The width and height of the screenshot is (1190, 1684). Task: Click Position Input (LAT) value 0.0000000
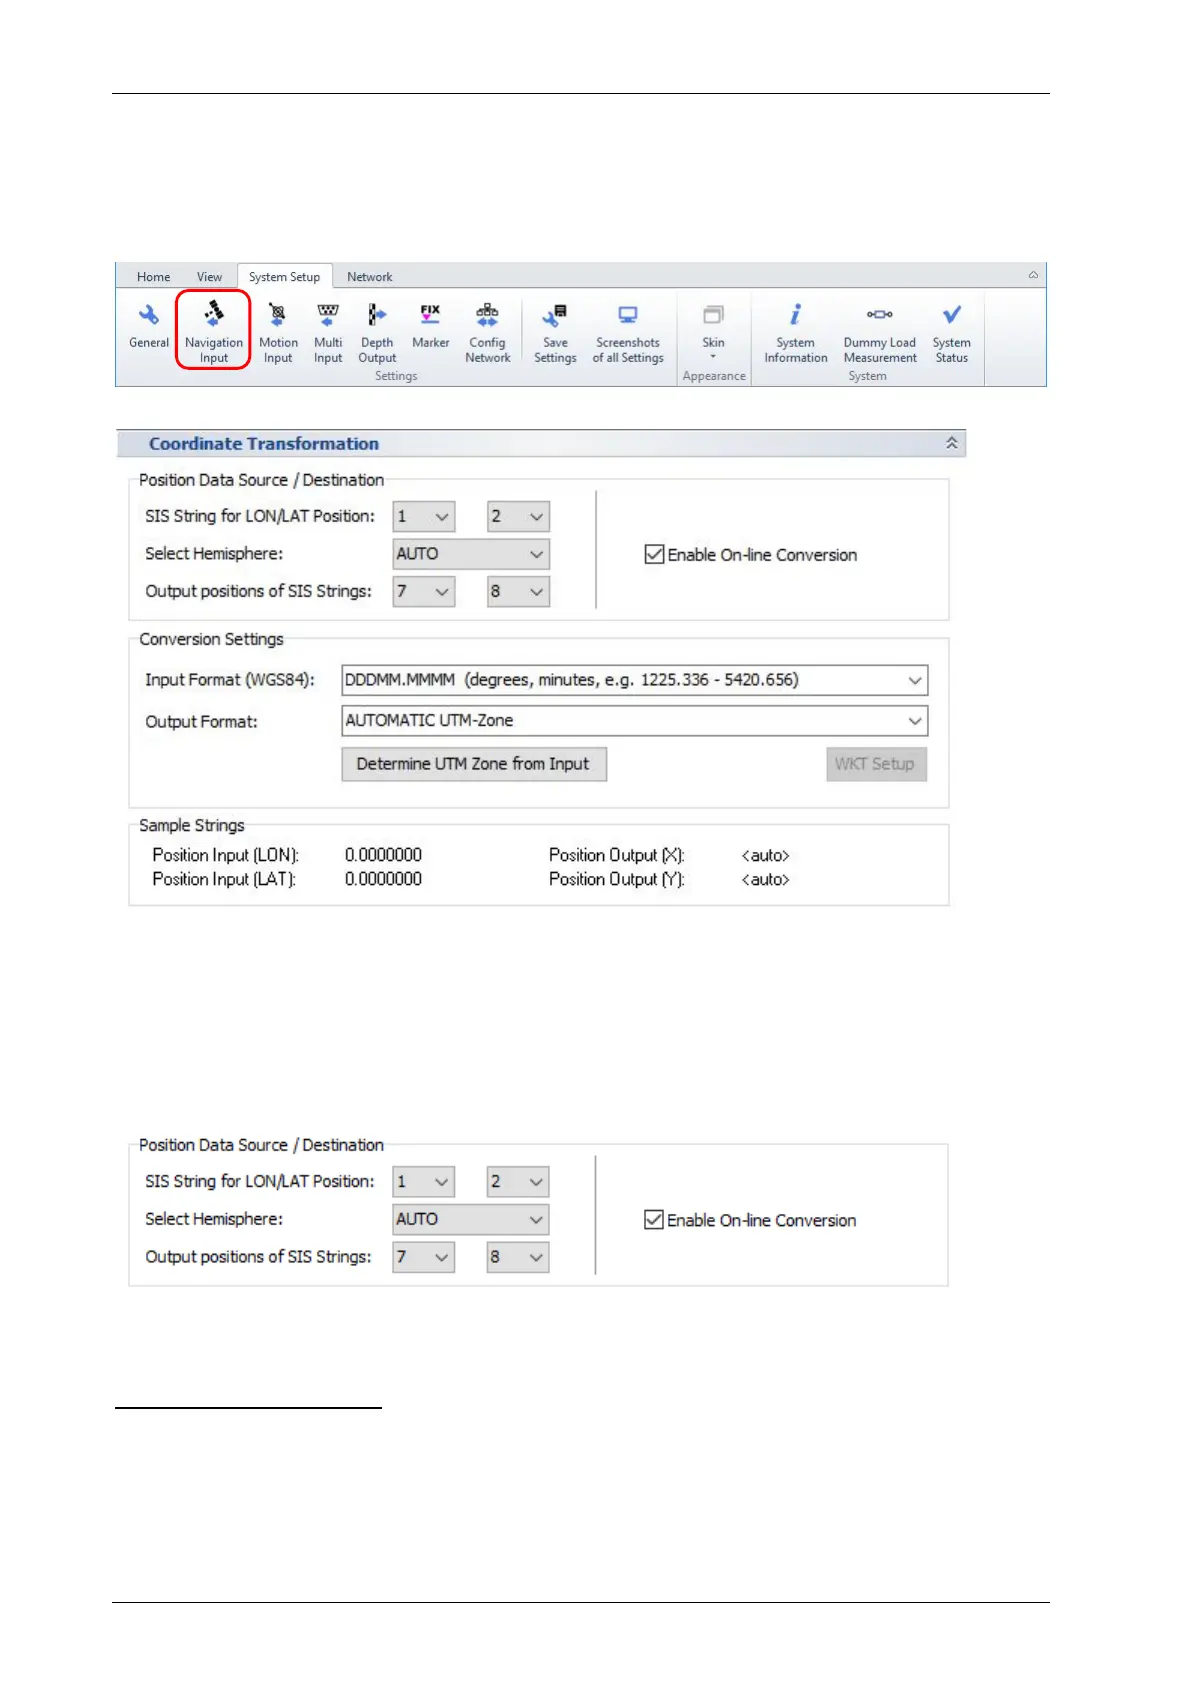pos(383,879)
